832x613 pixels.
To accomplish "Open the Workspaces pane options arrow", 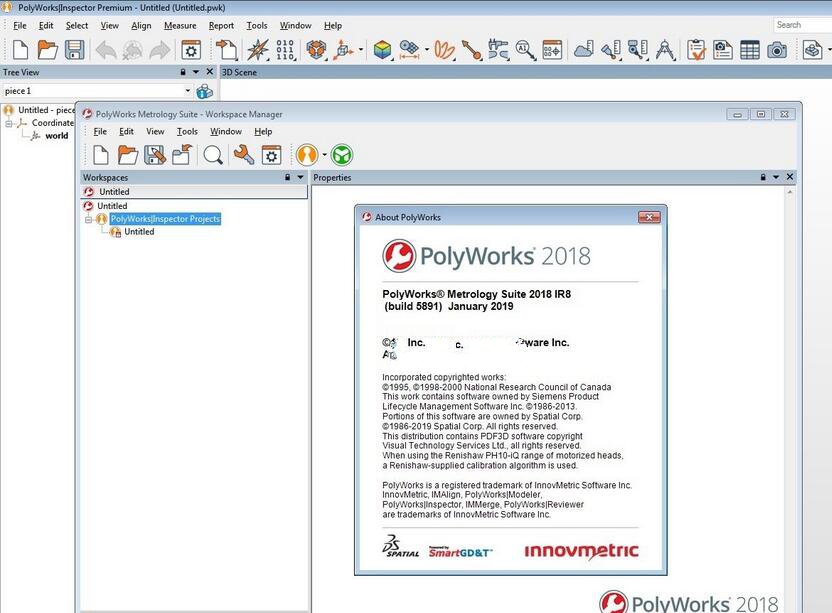I will [300, 177].
